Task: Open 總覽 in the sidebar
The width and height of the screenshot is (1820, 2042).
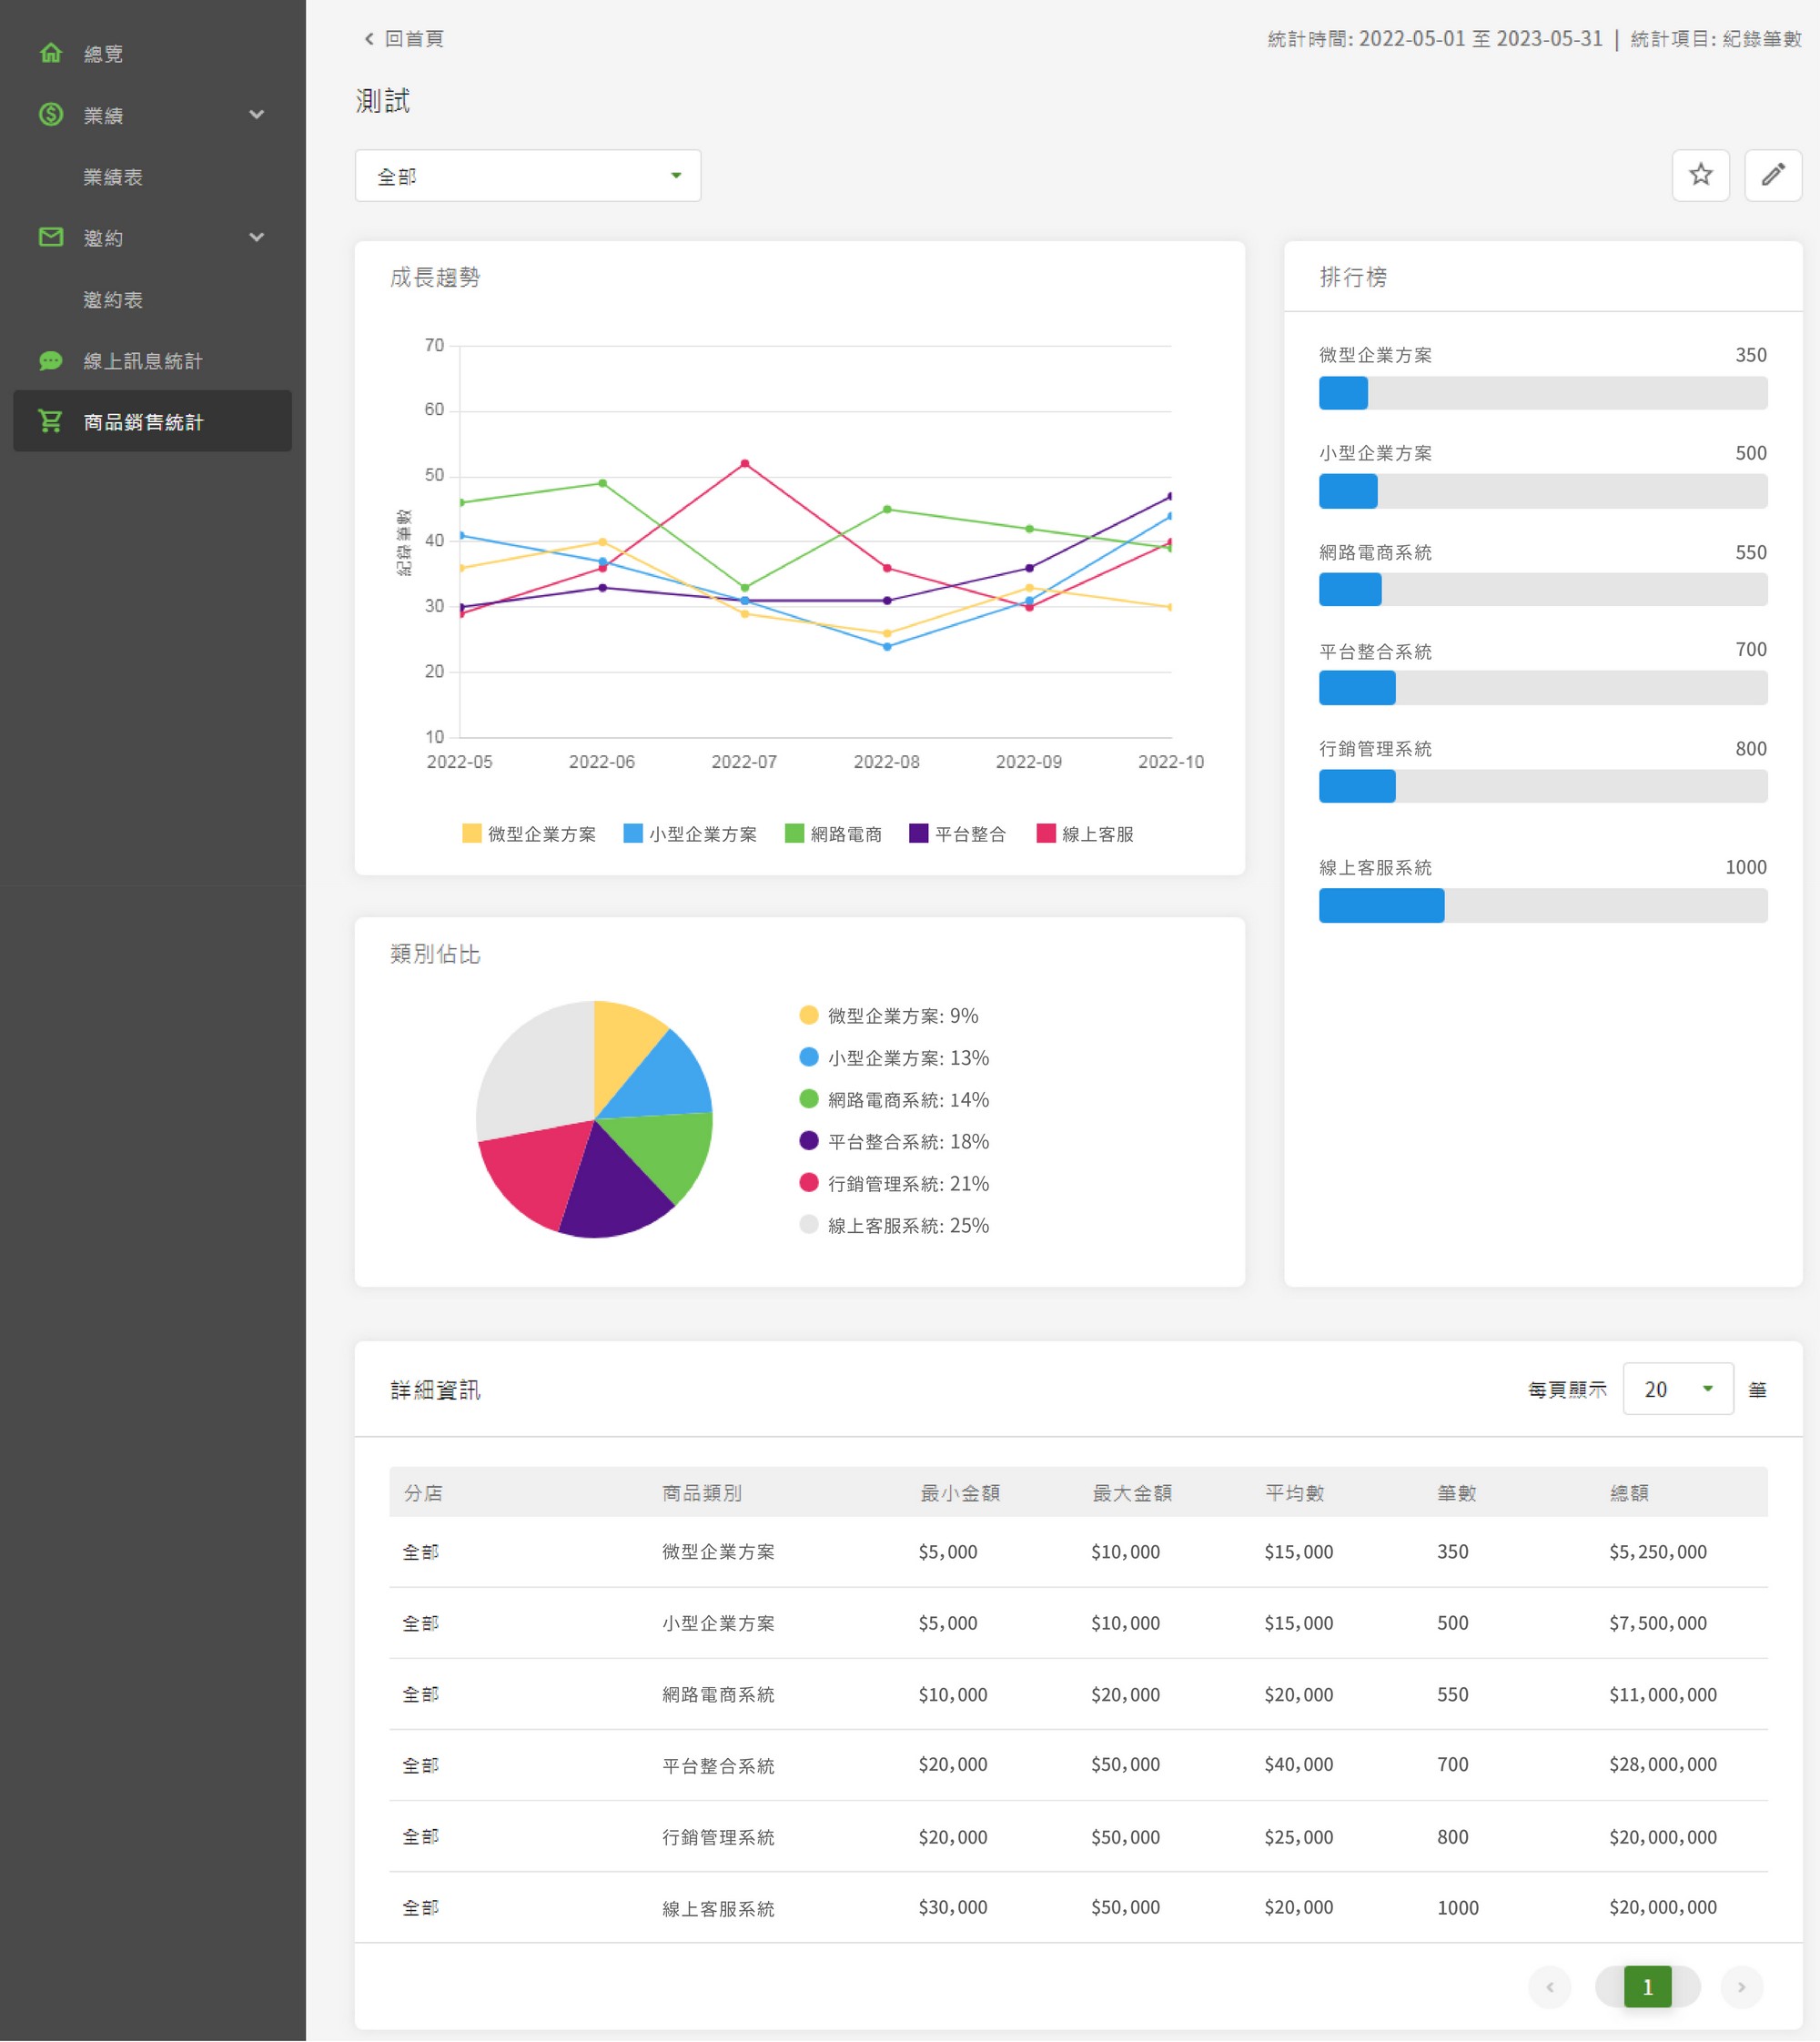Action: point(152,53)
